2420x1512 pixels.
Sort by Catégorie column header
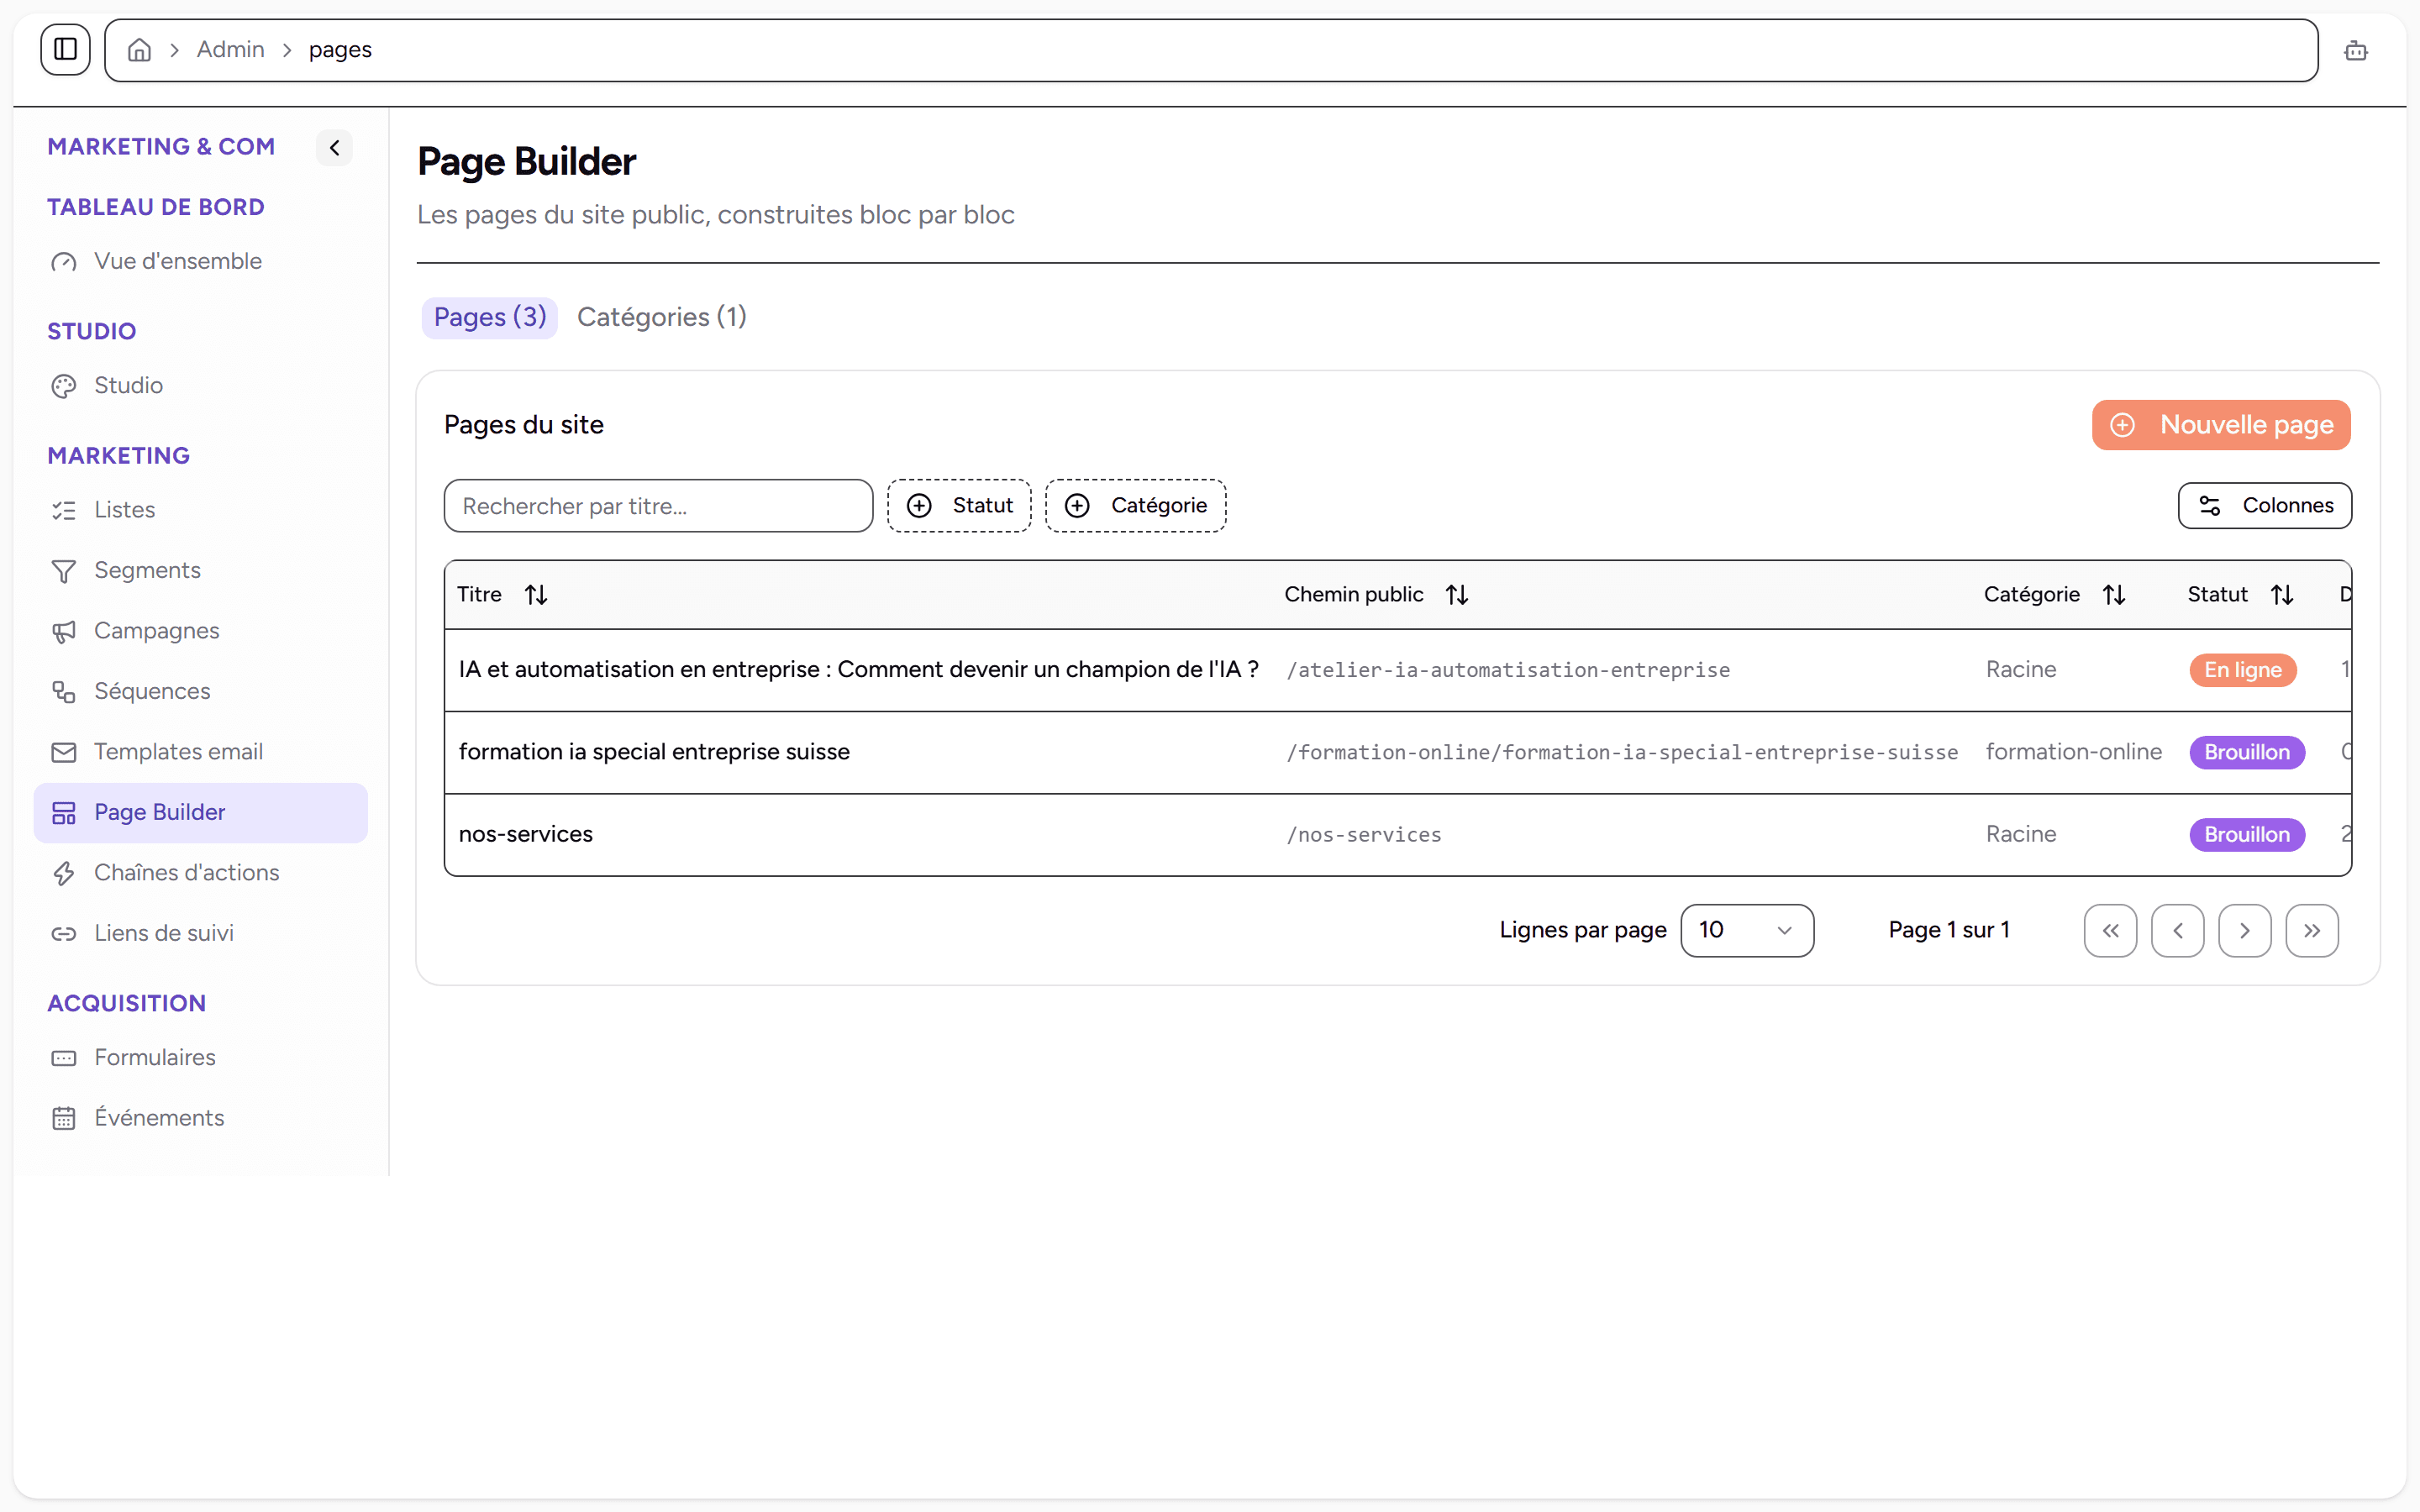[x=2055, y=595]
